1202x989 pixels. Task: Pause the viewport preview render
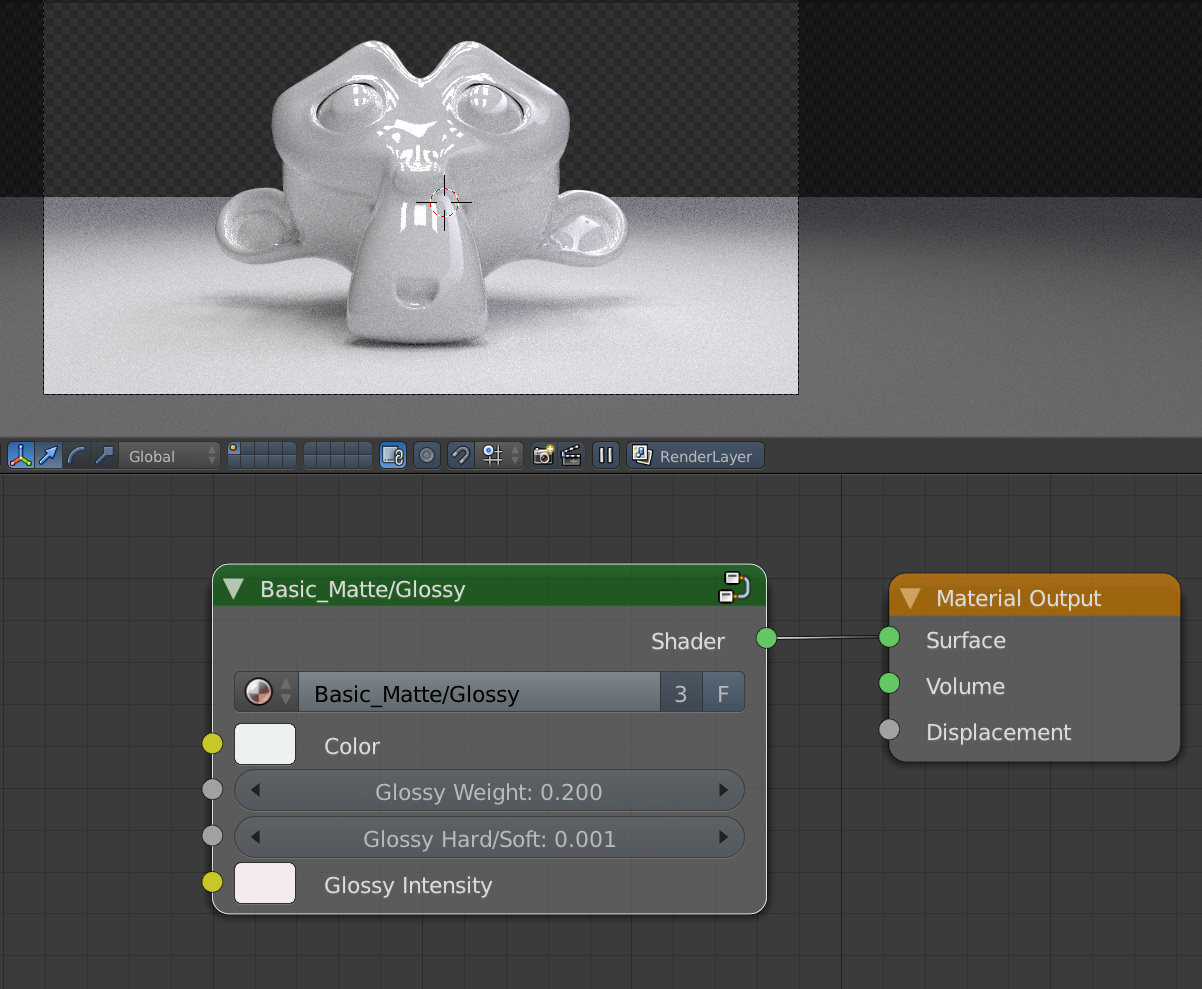[x=605, y=456]
